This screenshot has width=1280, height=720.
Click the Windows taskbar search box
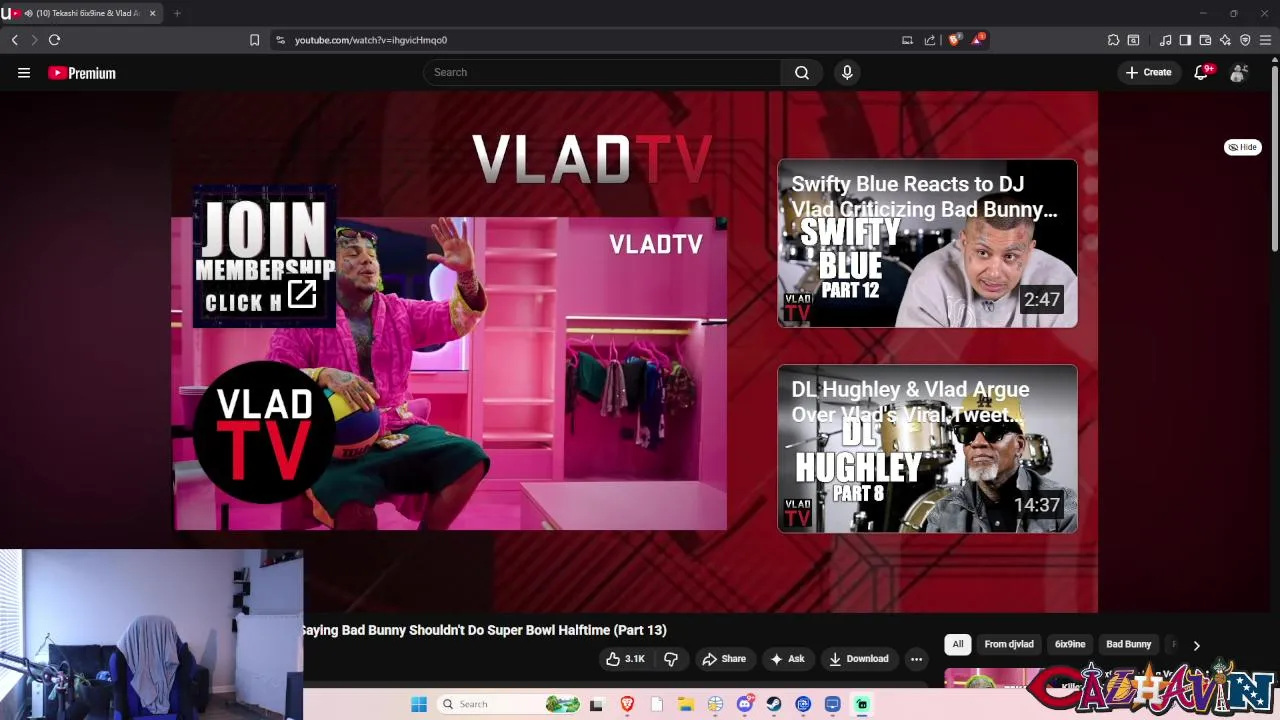(x=510, y=704)
